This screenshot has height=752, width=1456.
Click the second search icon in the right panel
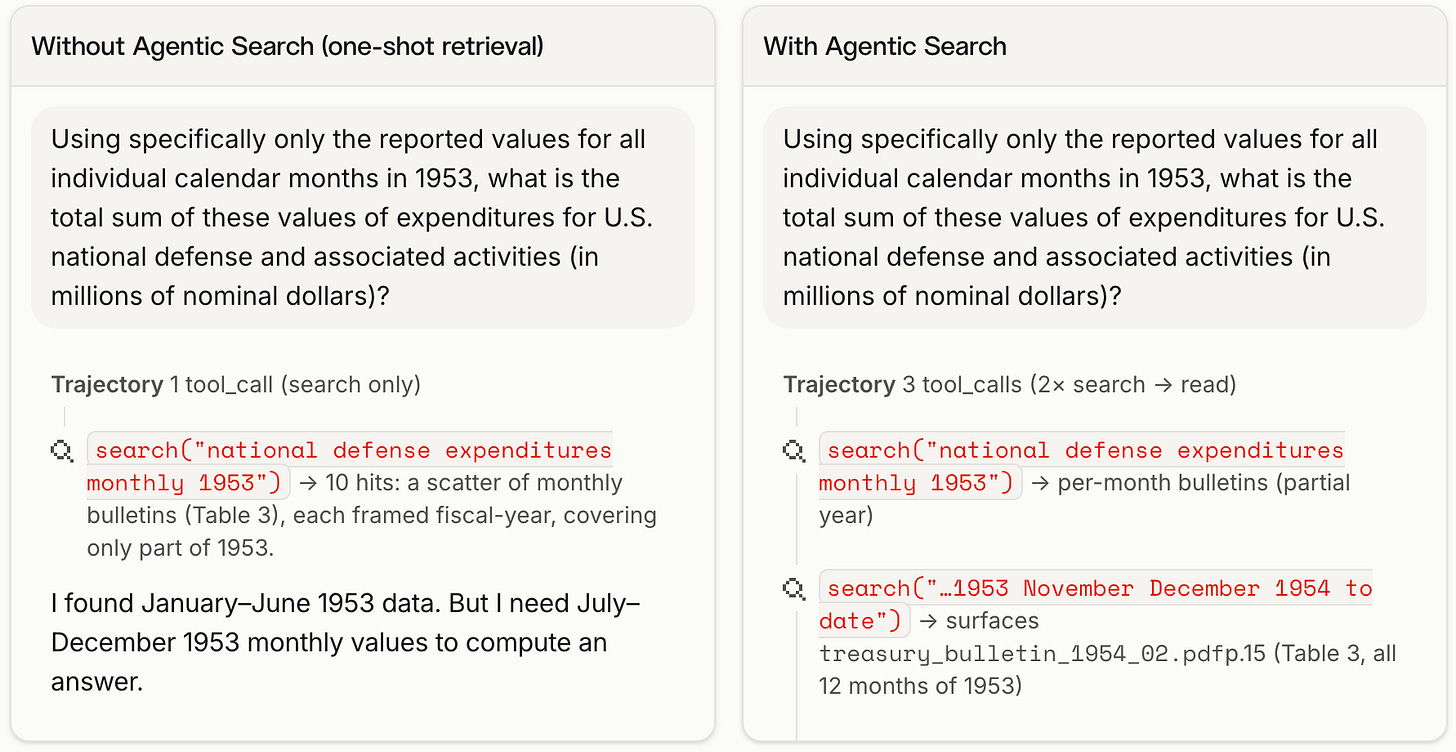(794, 589)
